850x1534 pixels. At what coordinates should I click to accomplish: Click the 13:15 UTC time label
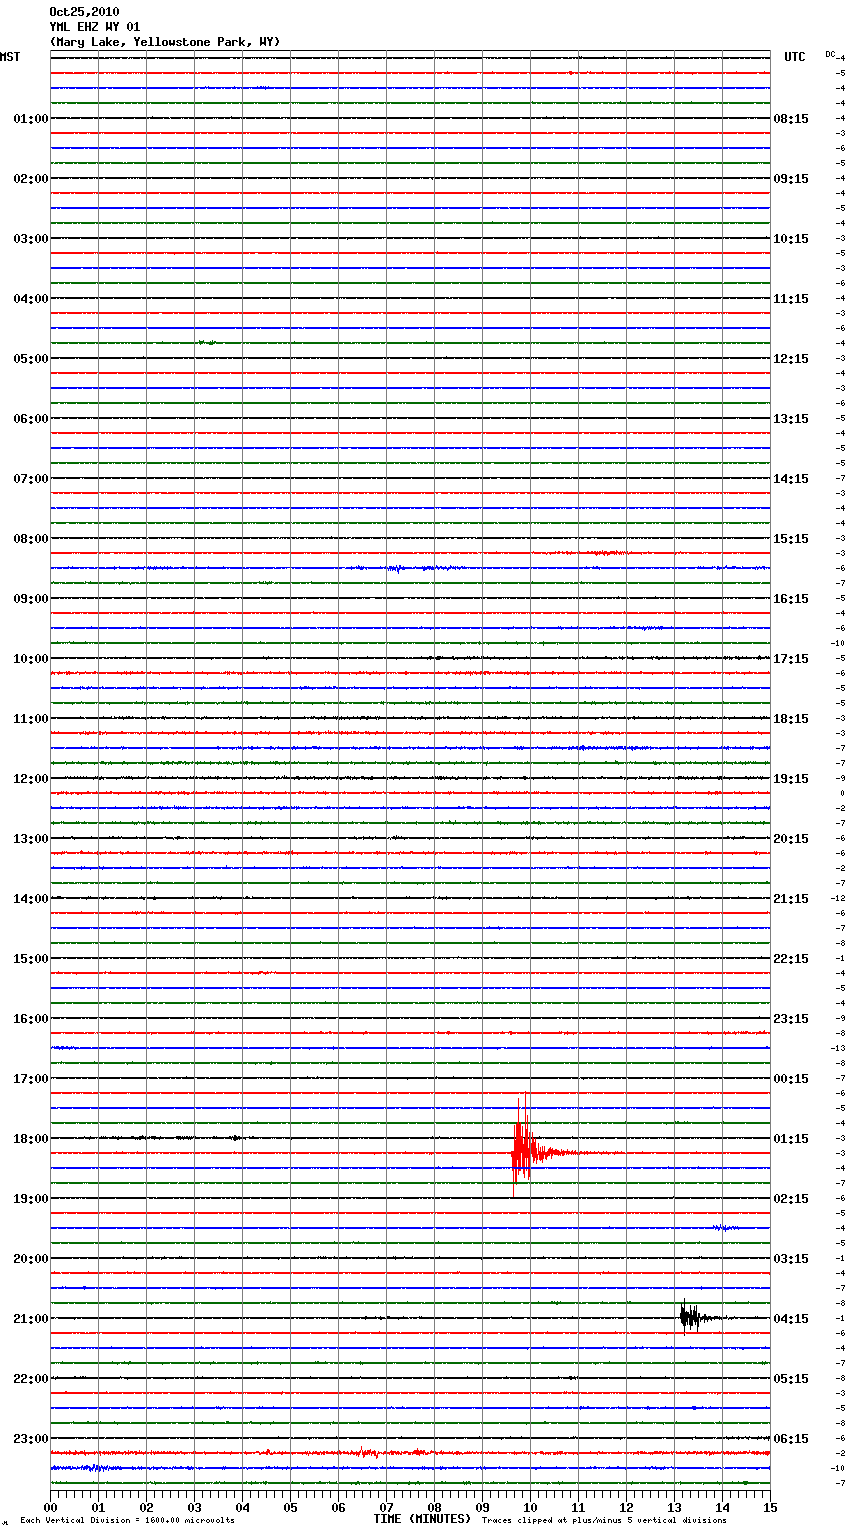(791, 419)
